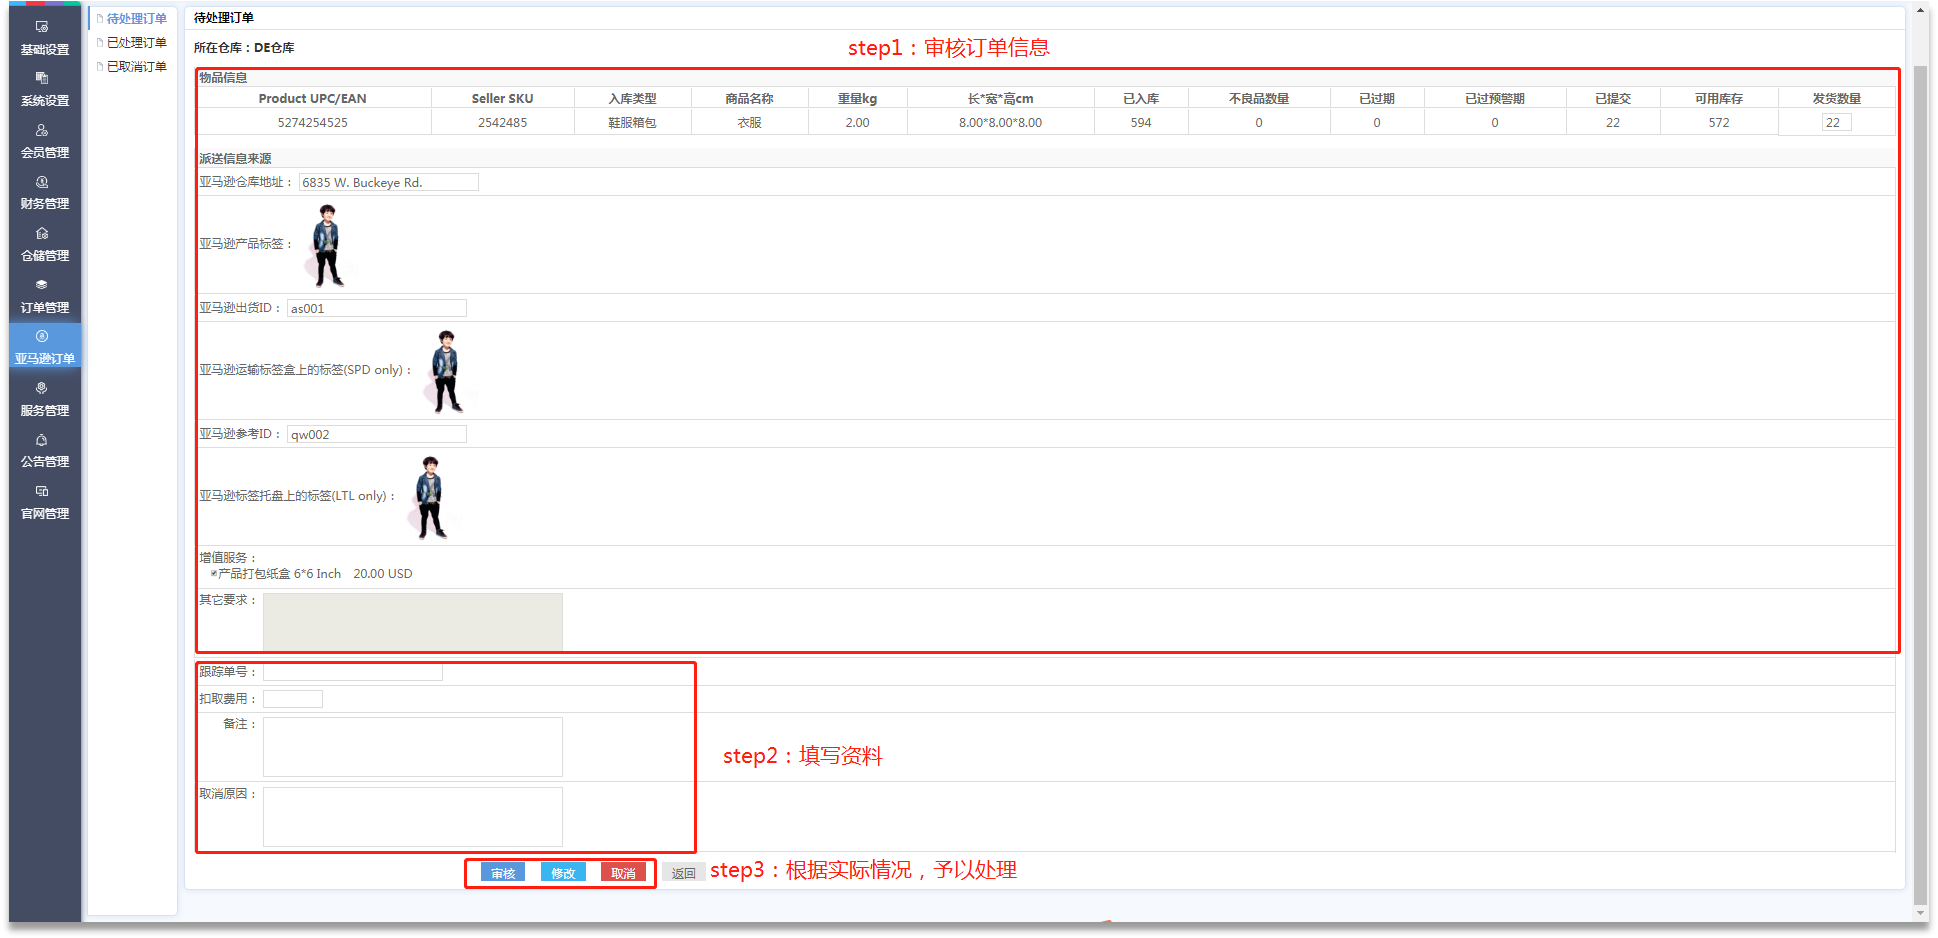Click the 跟踪单号 tracking number field
The image size is (1938, 938).
coord(352,672)
